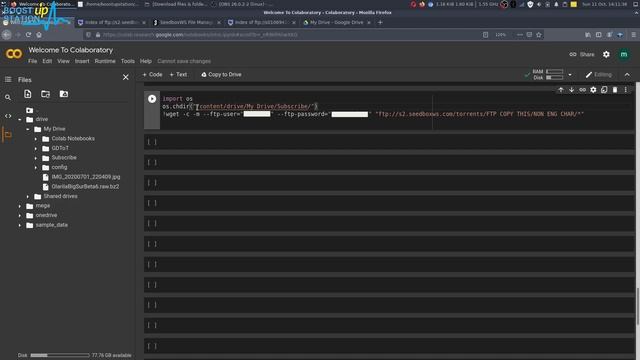Click the Upload file icon
Screen dimensions: 640x360
click(27, 94)
